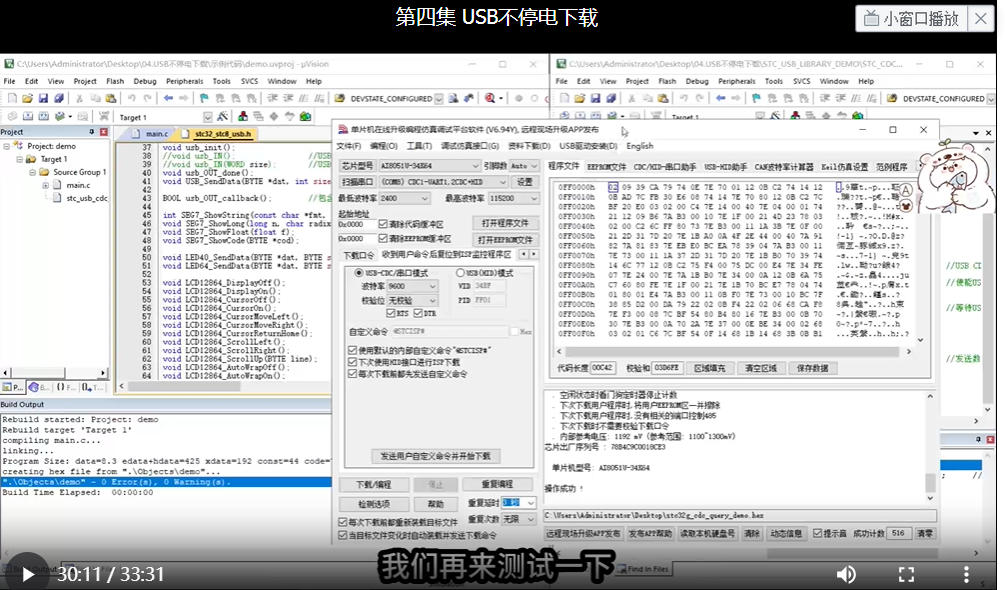The width and height of the screenshot is (1005, 590).
Task: Mute the video volume
Action: [x=846, y=574]
